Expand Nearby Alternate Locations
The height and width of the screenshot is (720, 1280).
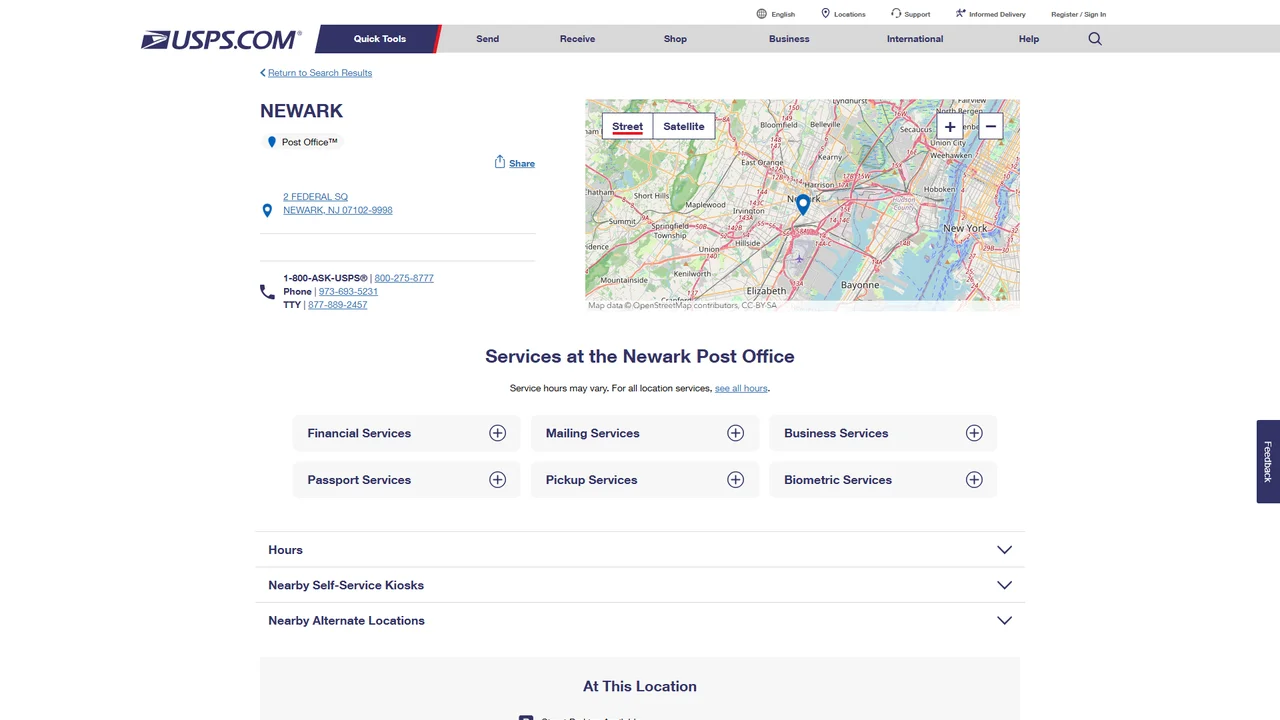click(x=640, y=621)
